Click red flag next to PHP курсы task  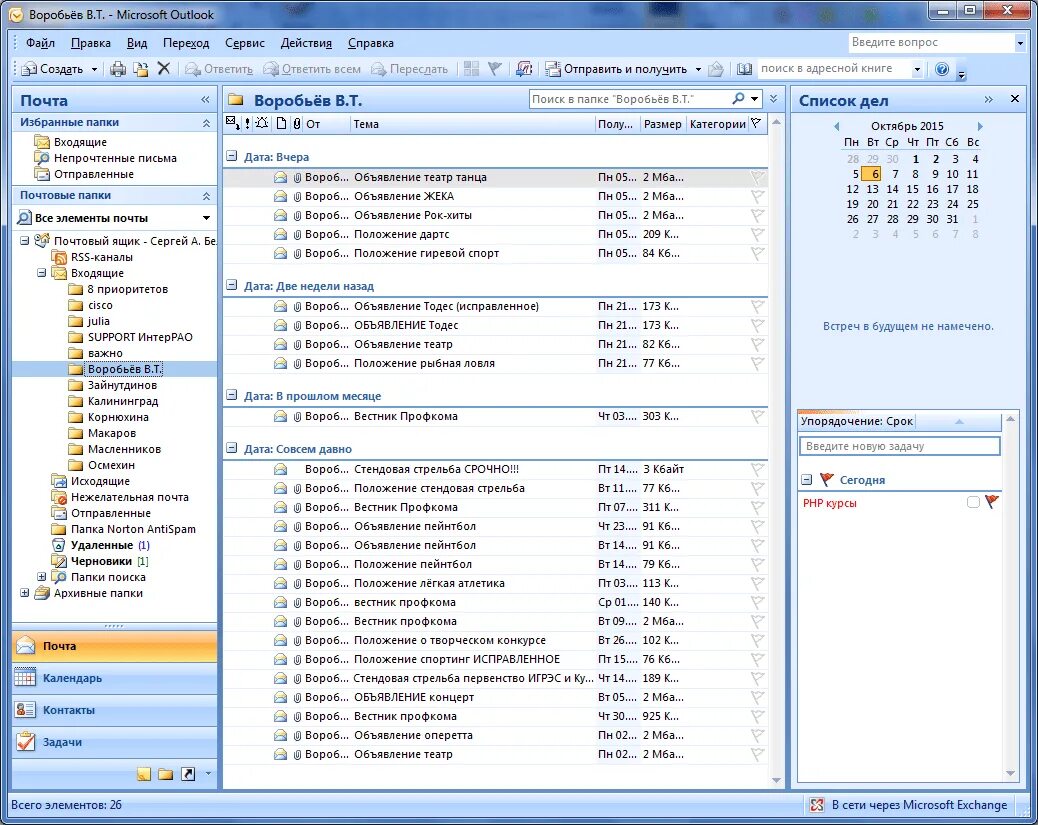(x=991, y=502)
